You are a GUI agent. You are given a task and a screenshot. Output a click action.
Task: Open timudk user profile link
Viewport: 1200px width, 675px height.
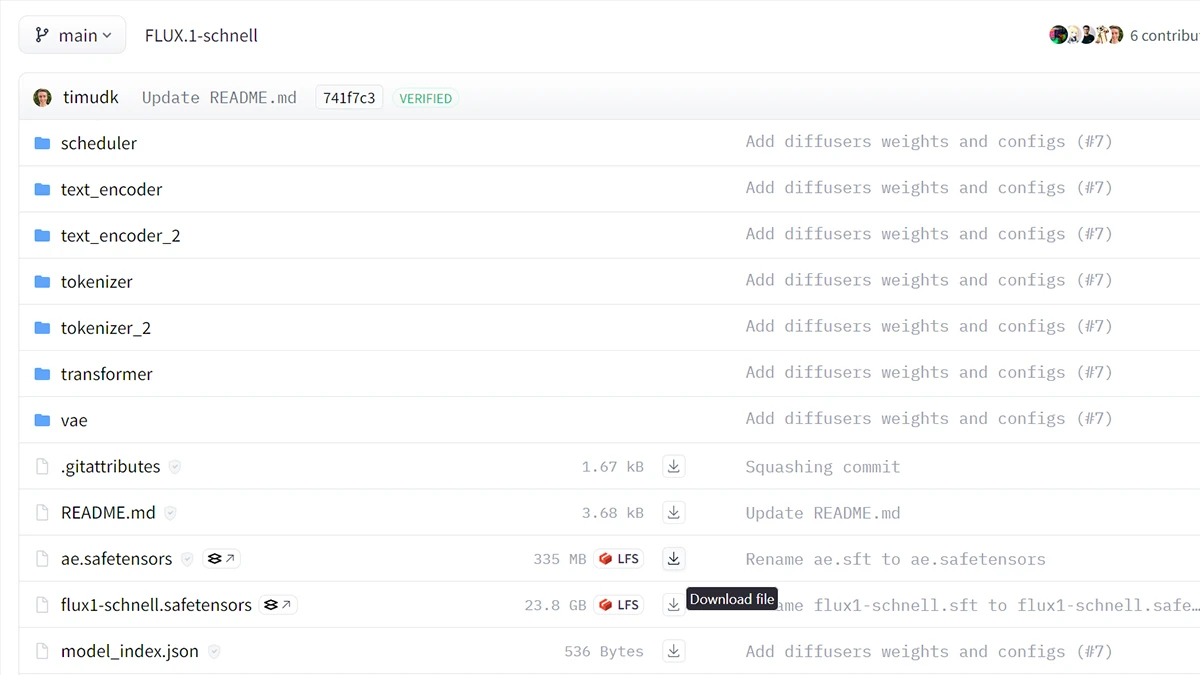(90, 97)
